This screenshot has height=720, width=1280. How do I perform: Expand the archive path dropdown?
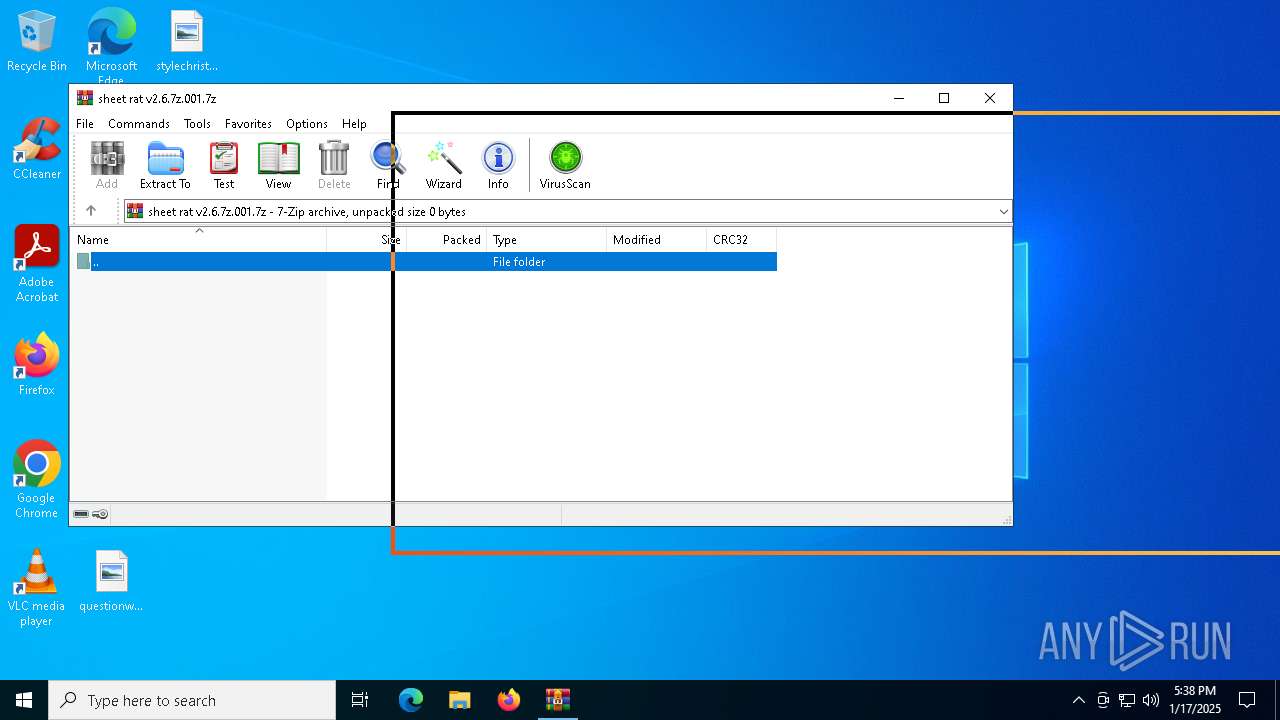click(1003, 211)
